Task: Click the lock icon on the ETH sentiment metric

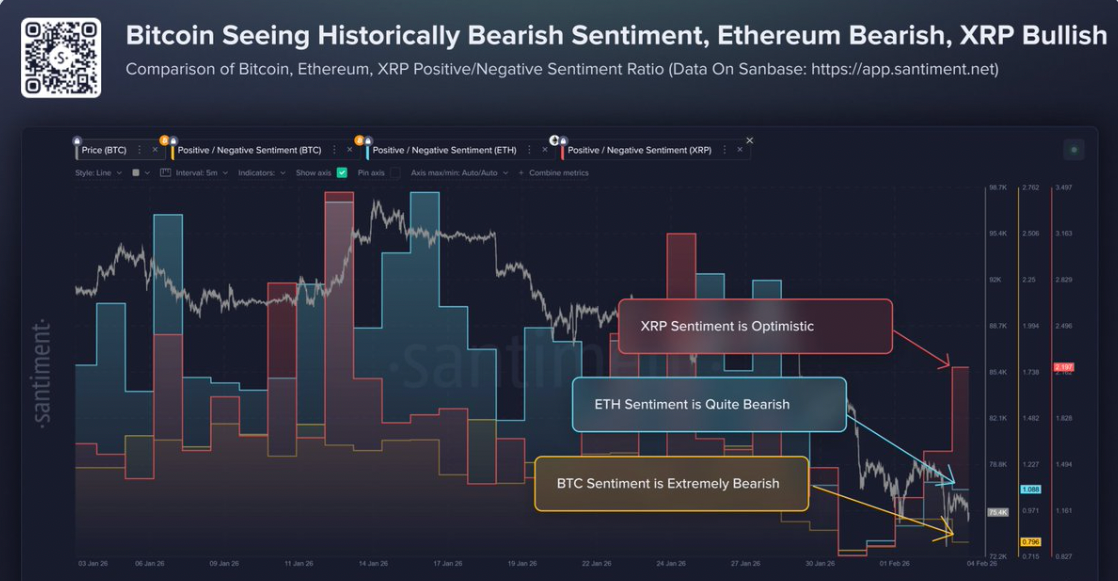Action: [367, 139]
